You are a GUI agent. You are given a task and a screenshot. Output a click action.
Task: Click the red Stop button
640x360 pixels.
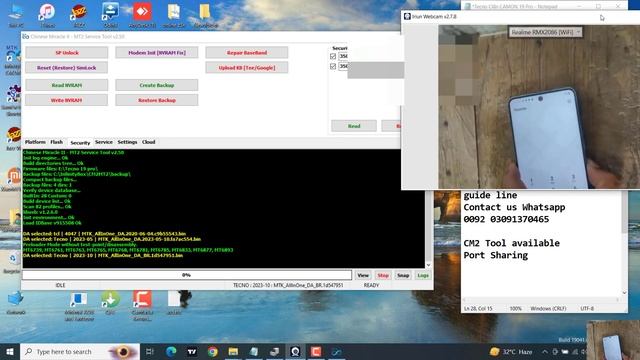pos(383,276)
